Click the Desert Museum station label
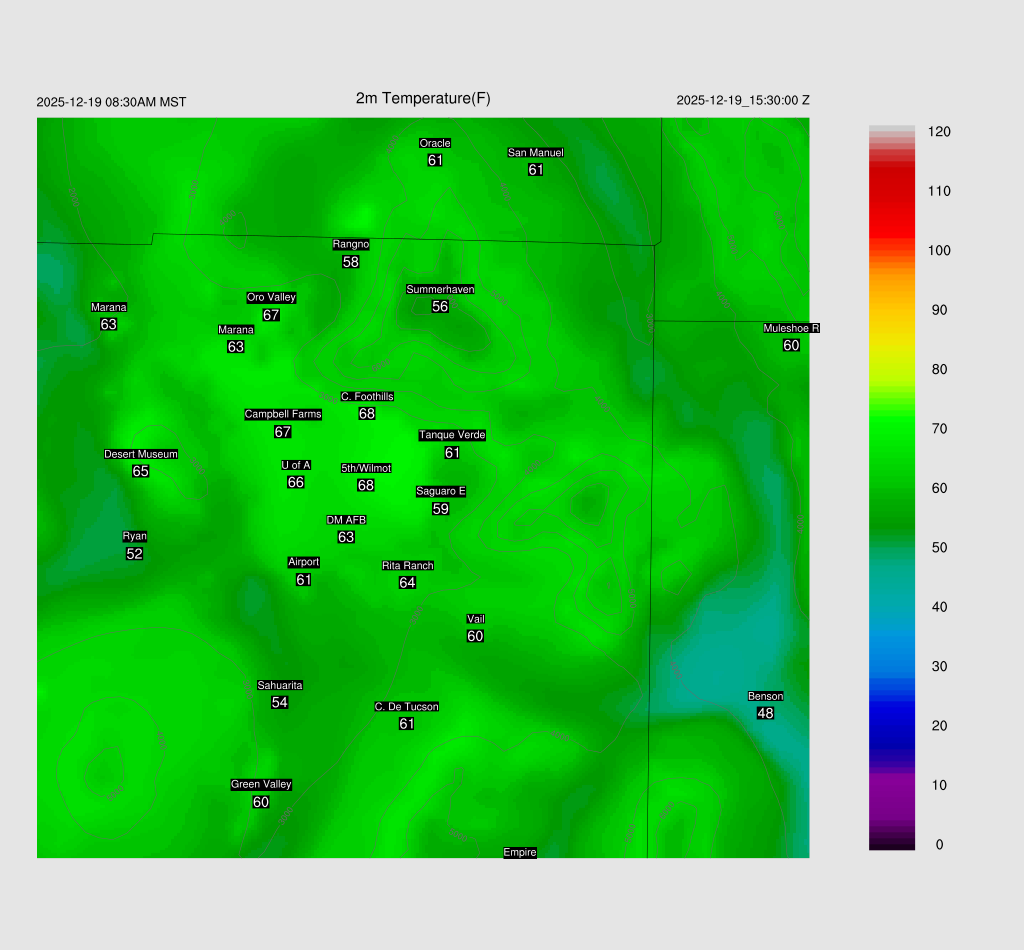Viewport: 1024px width, 950px height. [x=141, y=455]
